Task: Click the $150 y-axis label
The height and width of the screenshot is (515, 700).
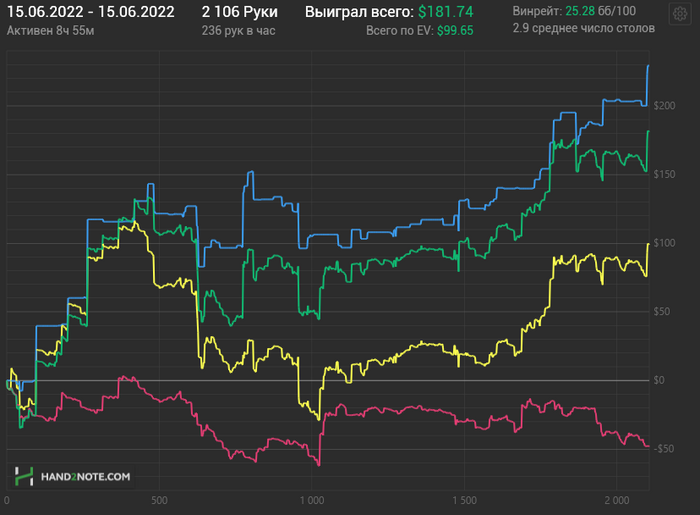Action: tap(664, 174)
